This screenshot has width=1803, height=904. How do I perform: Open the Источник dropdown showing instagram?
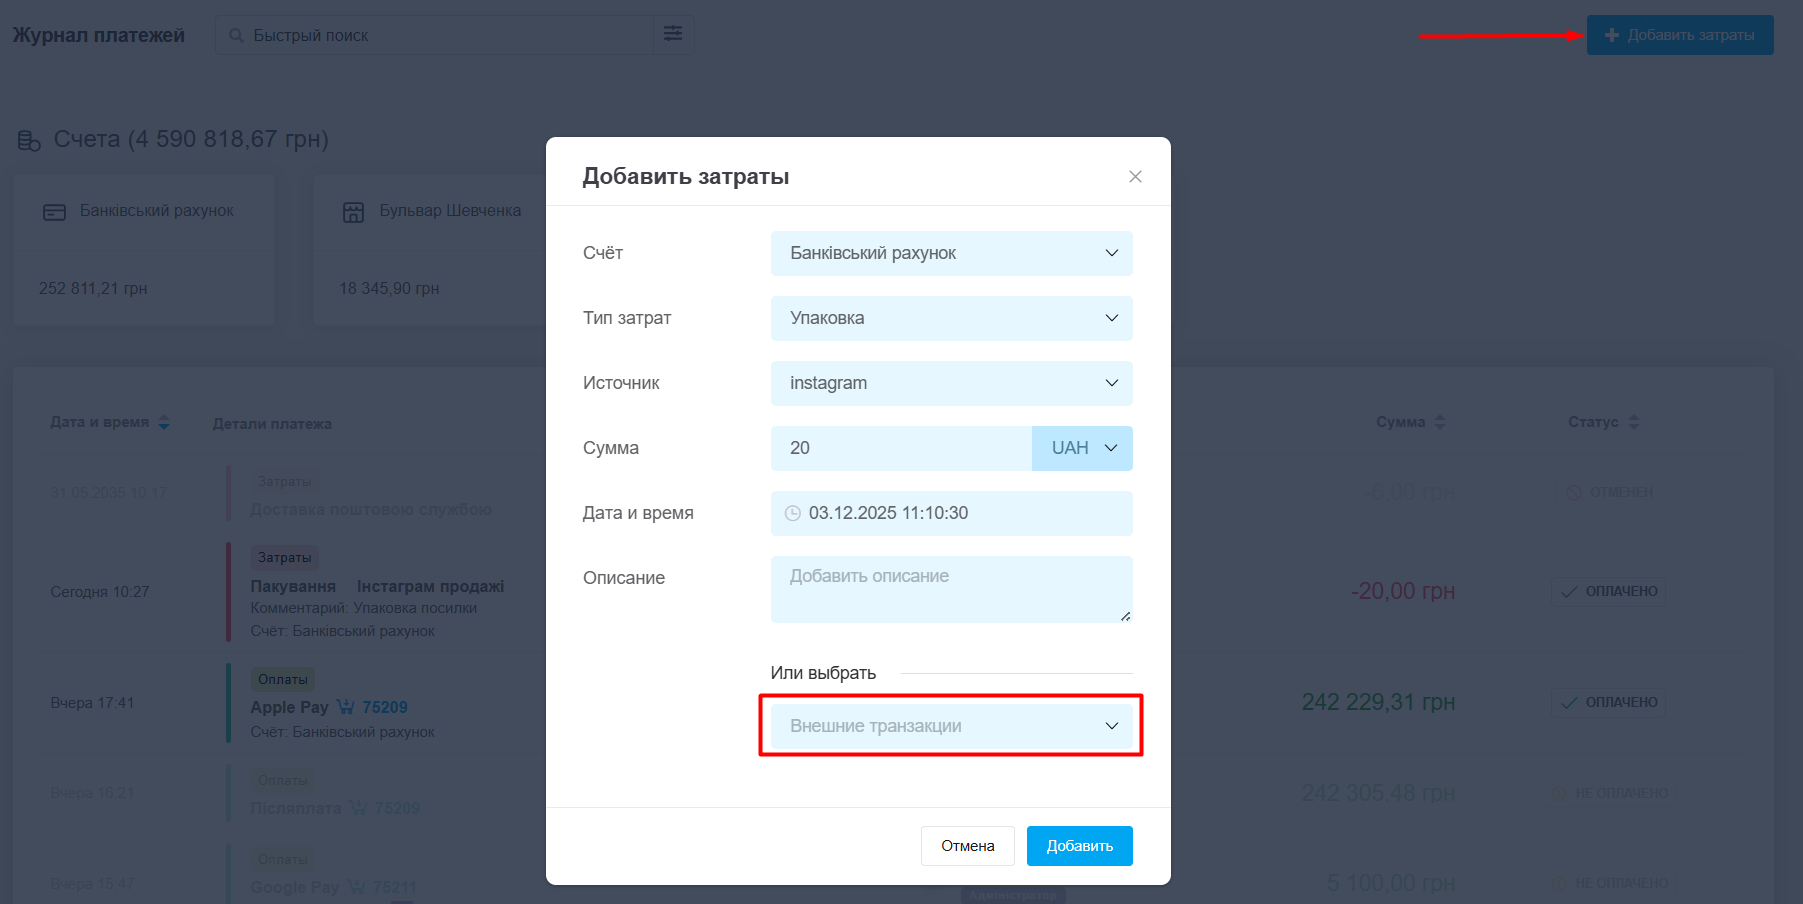pos(951,383)
